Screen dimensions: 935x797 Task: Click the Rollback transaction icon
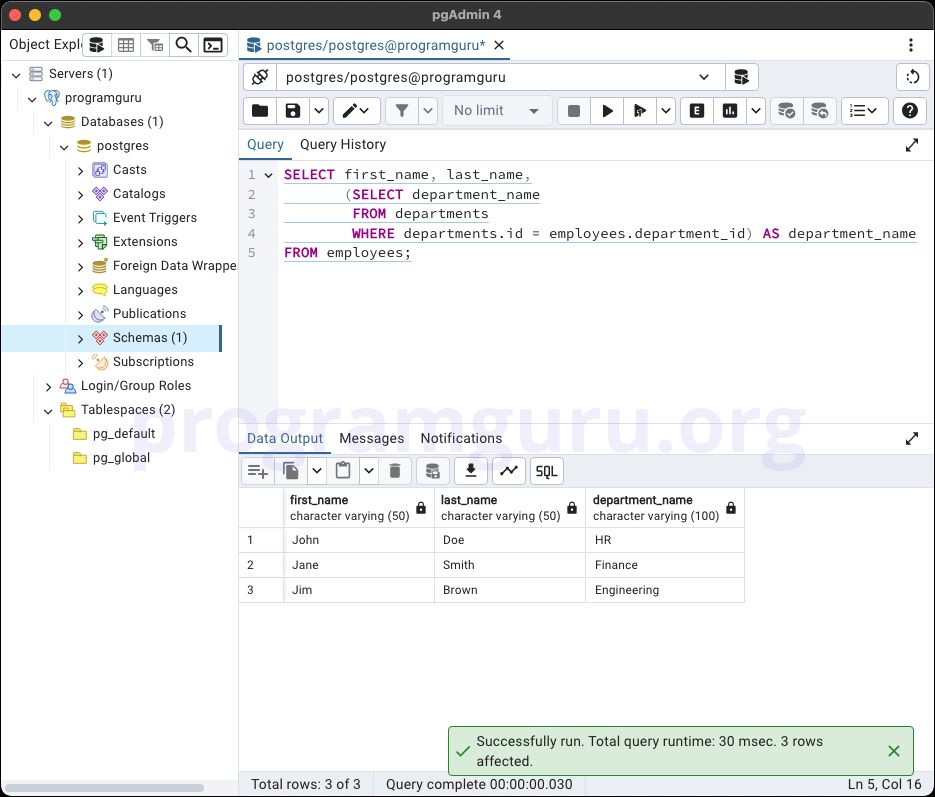pyautogui.click(x=819, y=110)
